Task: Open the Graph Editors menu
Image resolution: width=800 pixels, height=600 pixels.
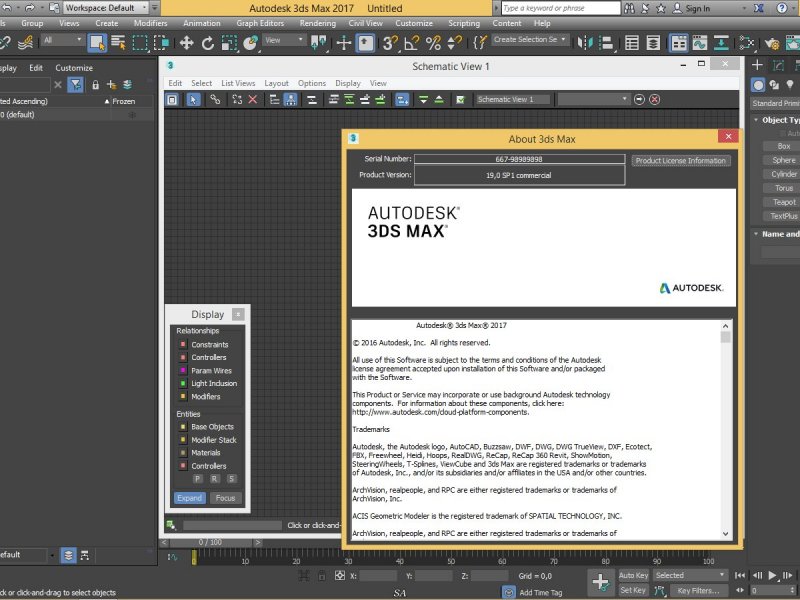Action: click(x=260, y=23)
